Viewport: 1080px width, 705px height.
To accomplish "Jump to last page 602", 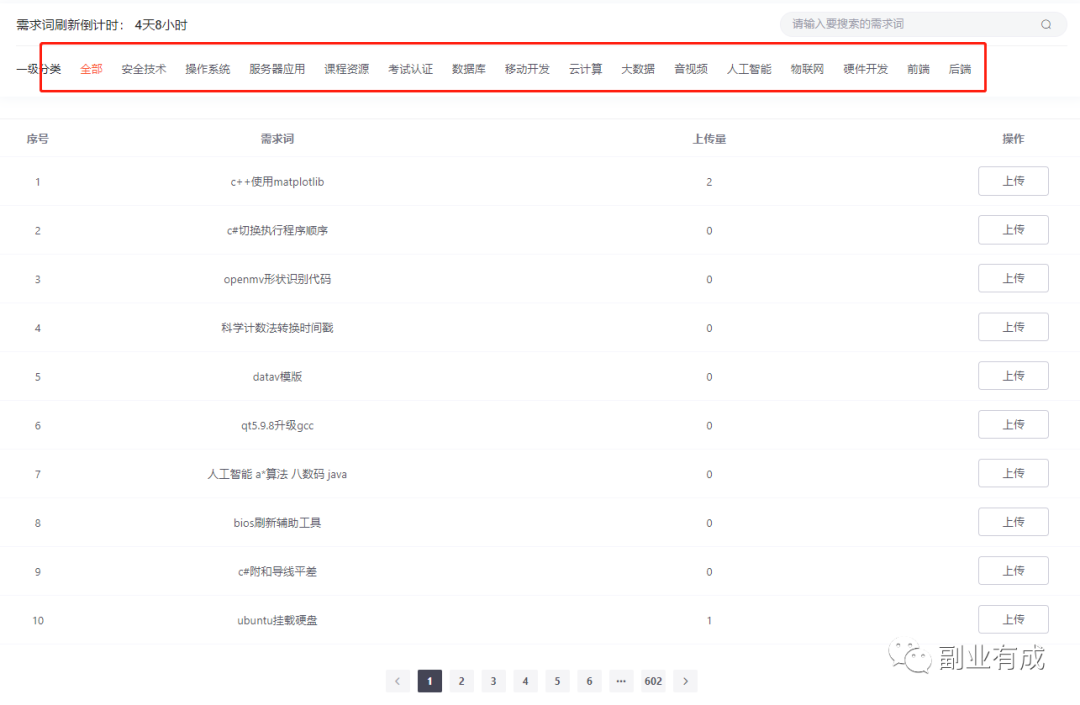I will coord(653,681).
